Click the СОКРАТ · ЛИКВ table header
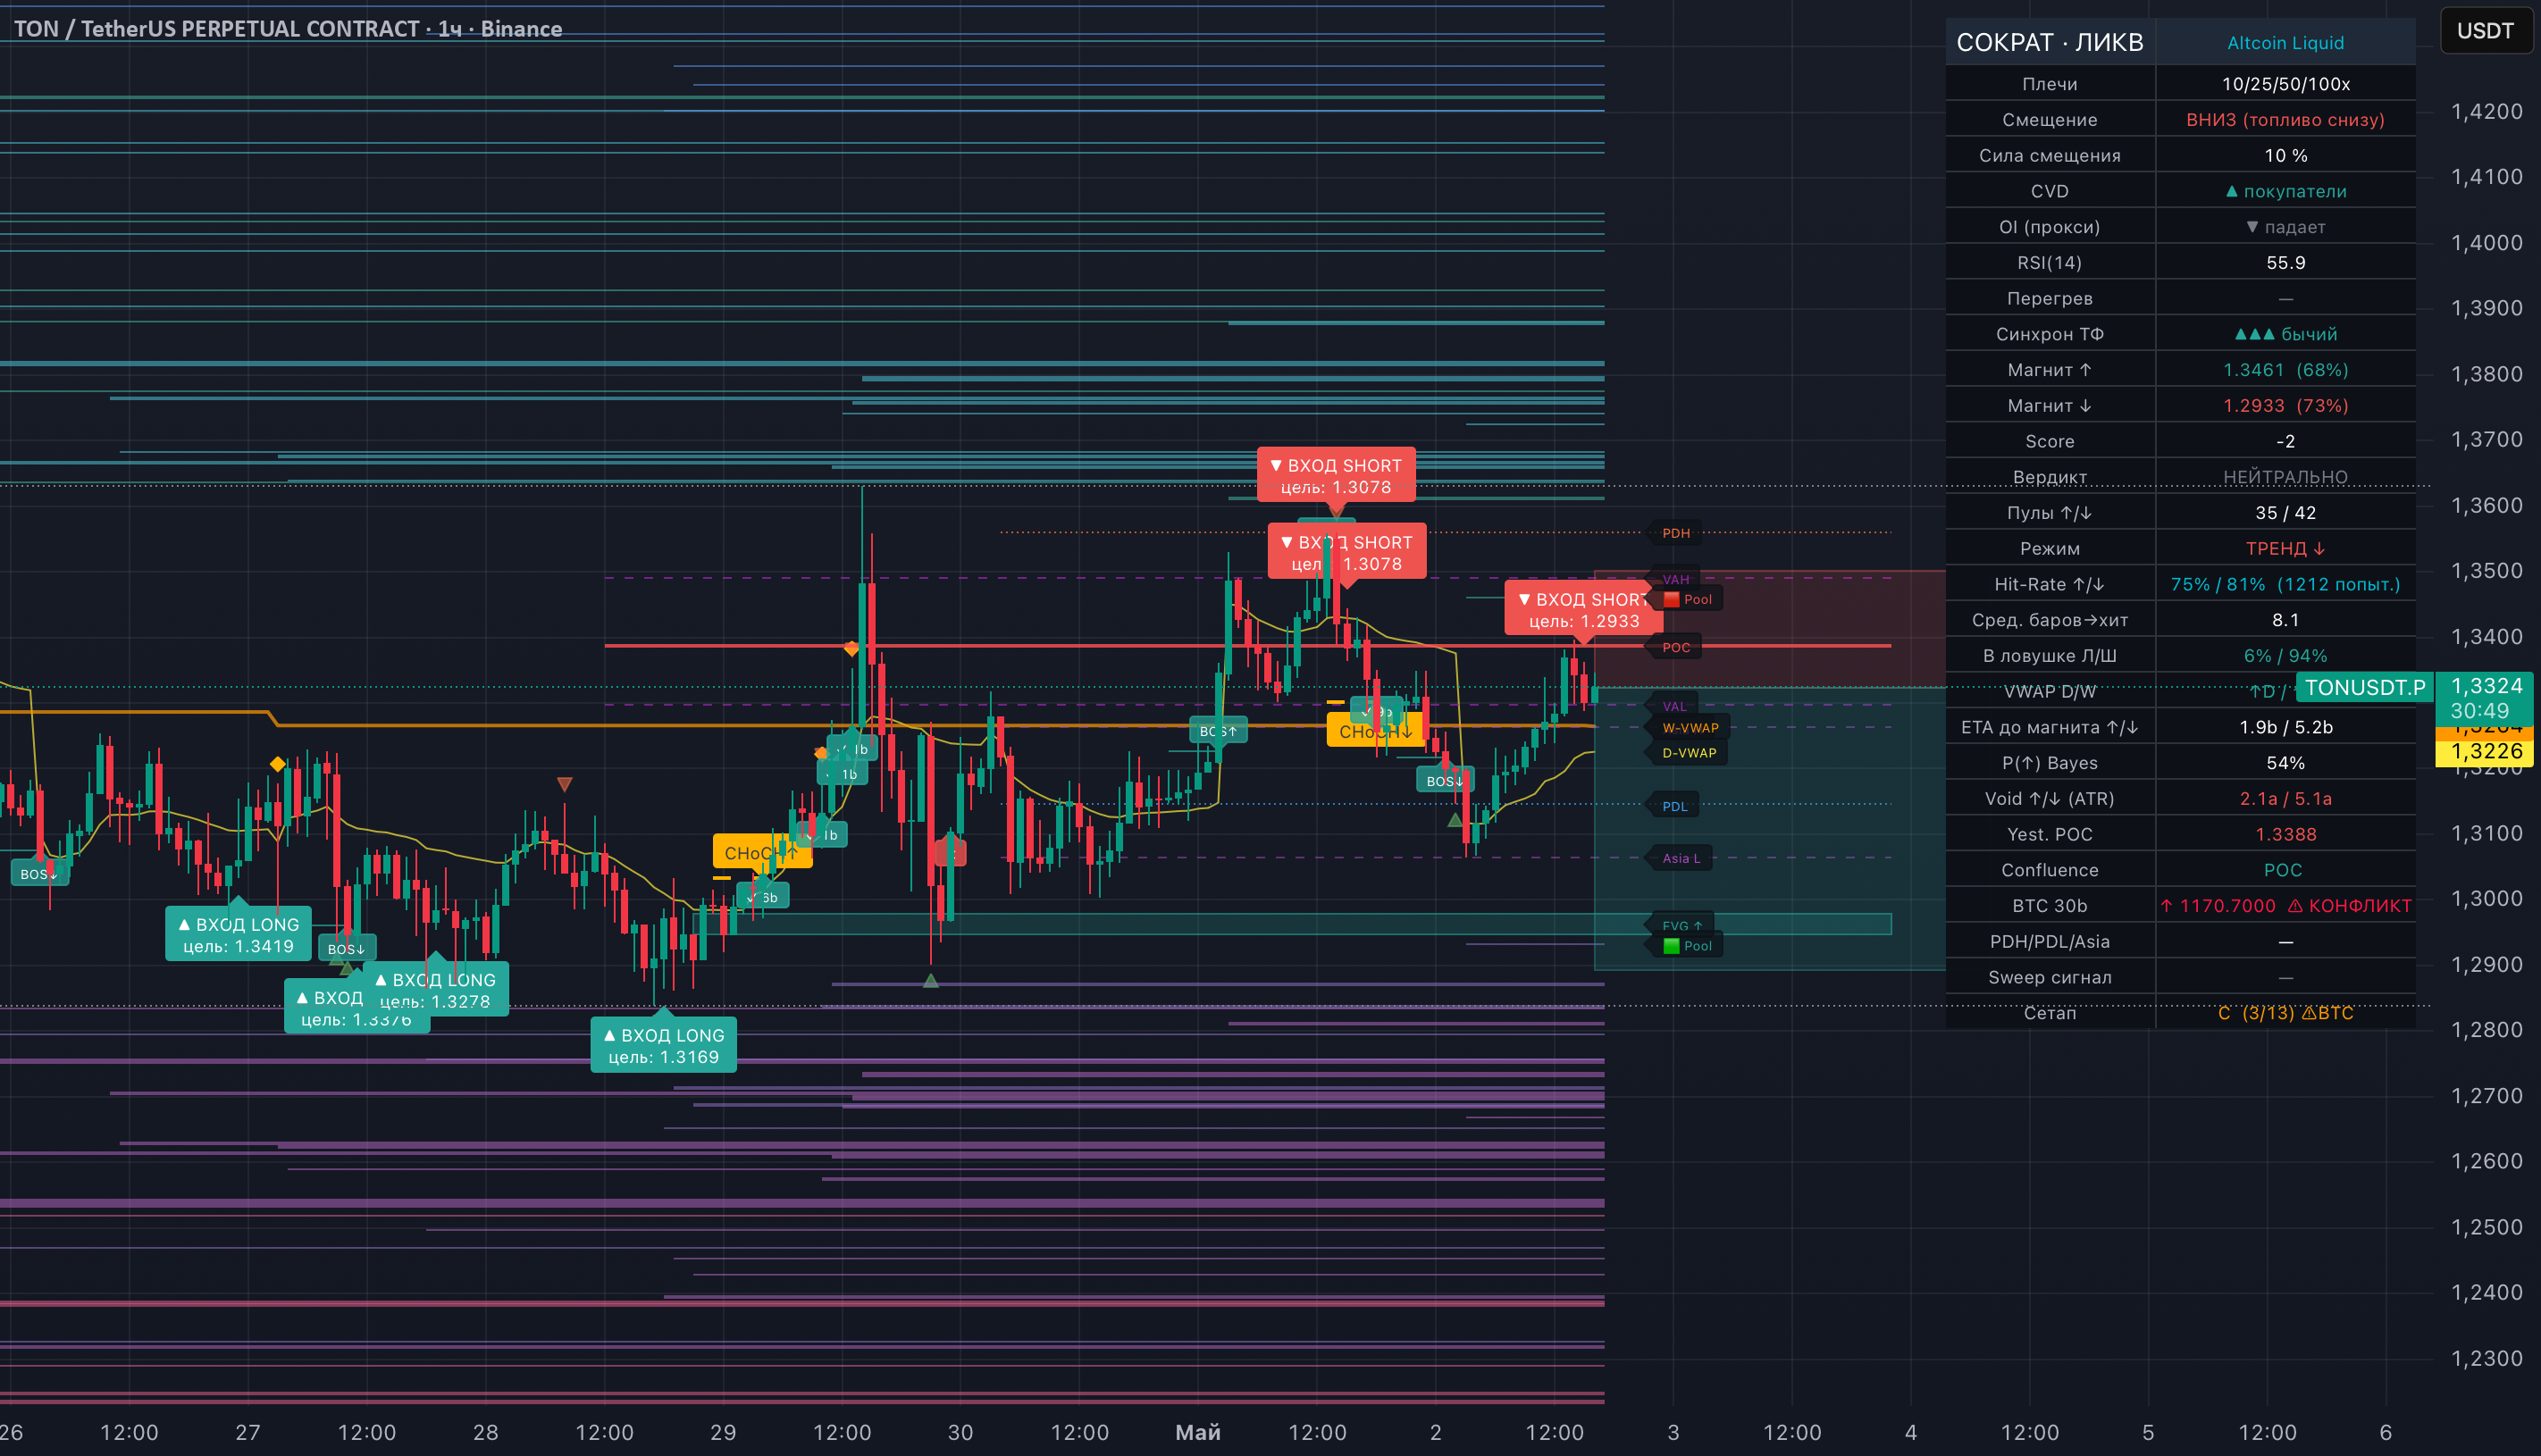 click(x=2050, y=43)
